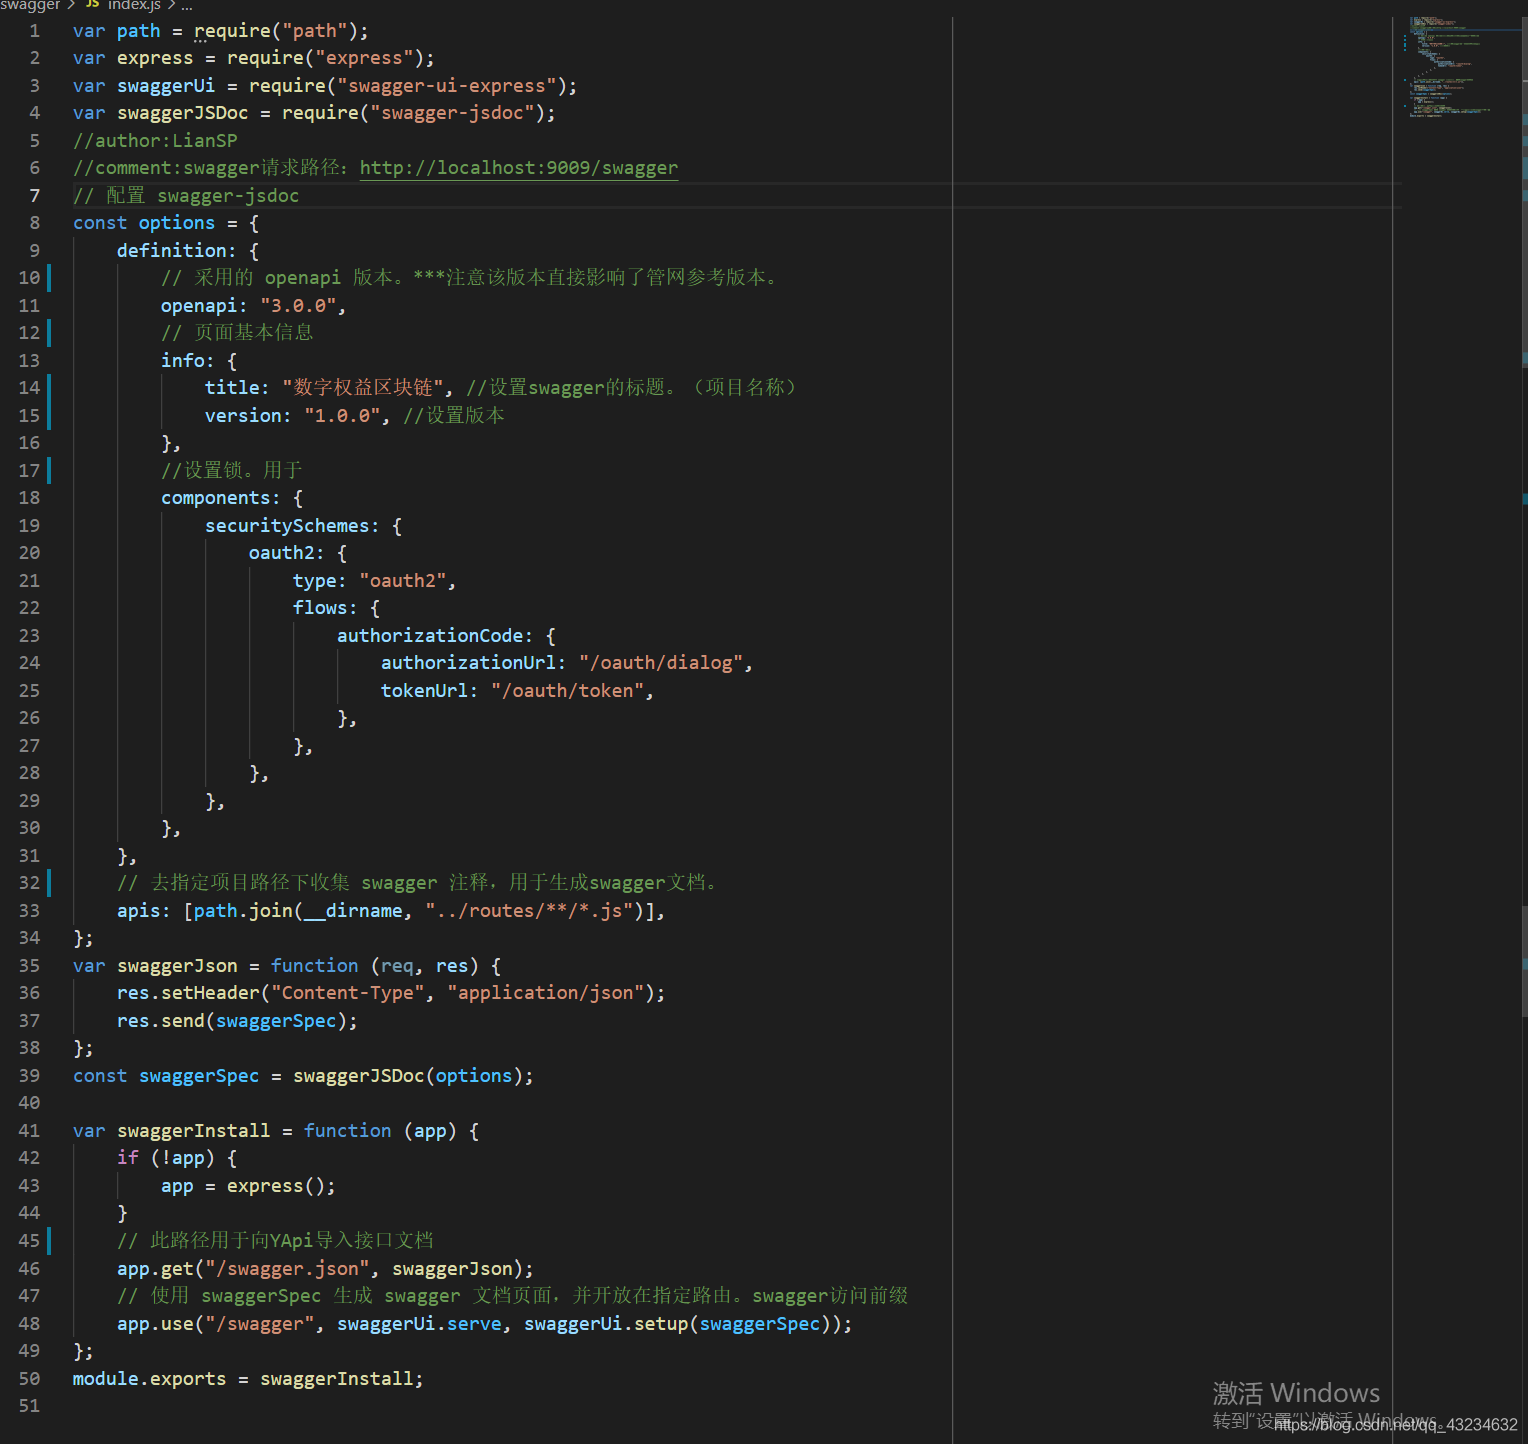Click 'module.exports' on line 50

pos(150,1379)
